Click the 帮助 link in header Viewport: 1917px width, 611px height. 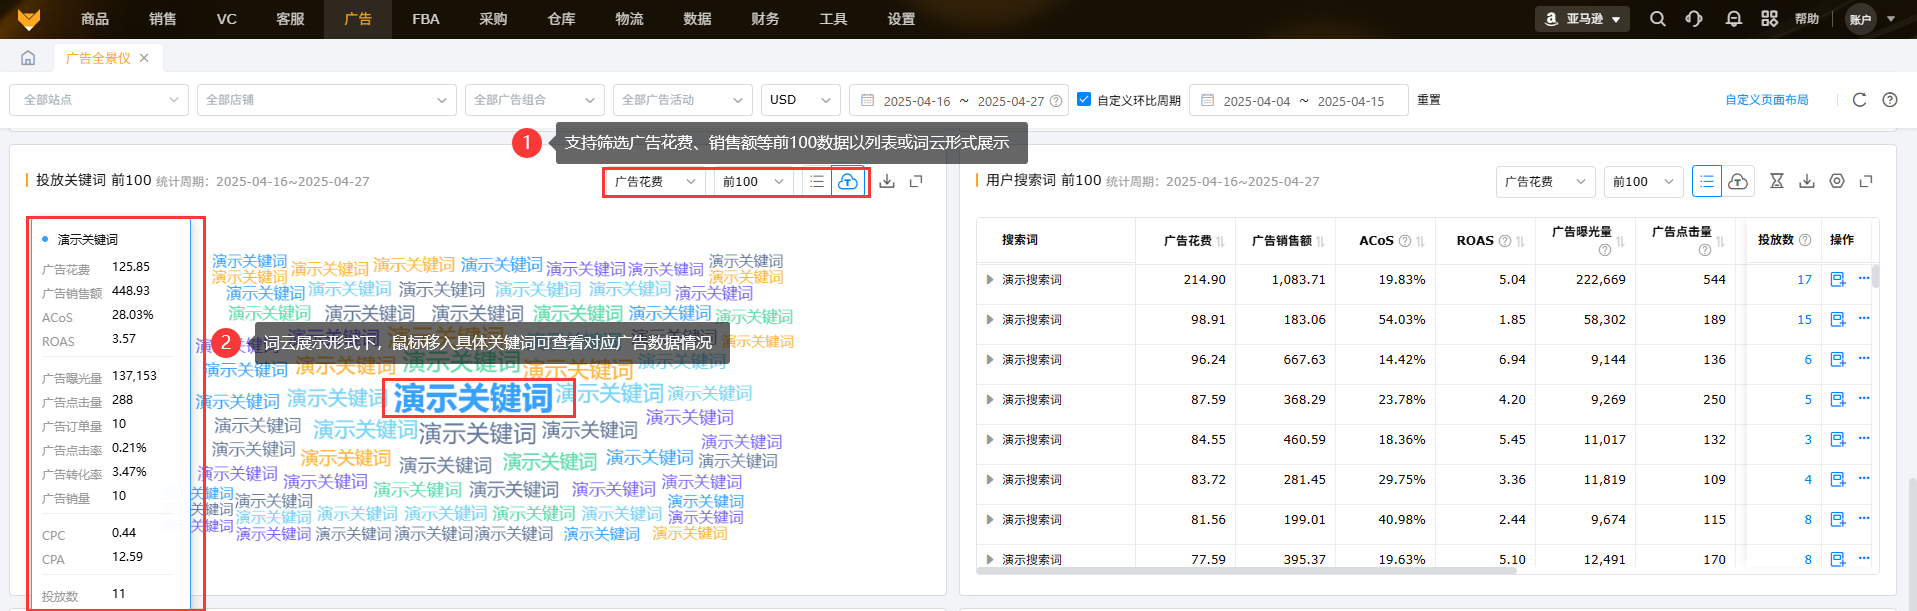(1807, 19)
